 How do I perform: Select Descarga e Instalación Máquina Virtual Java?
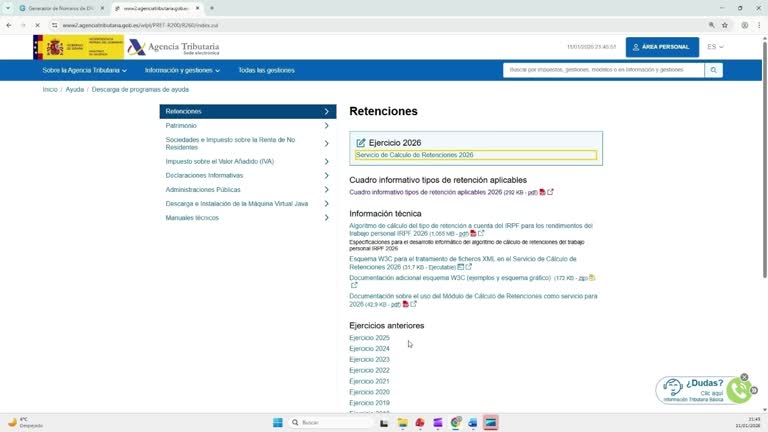[248, 204]
